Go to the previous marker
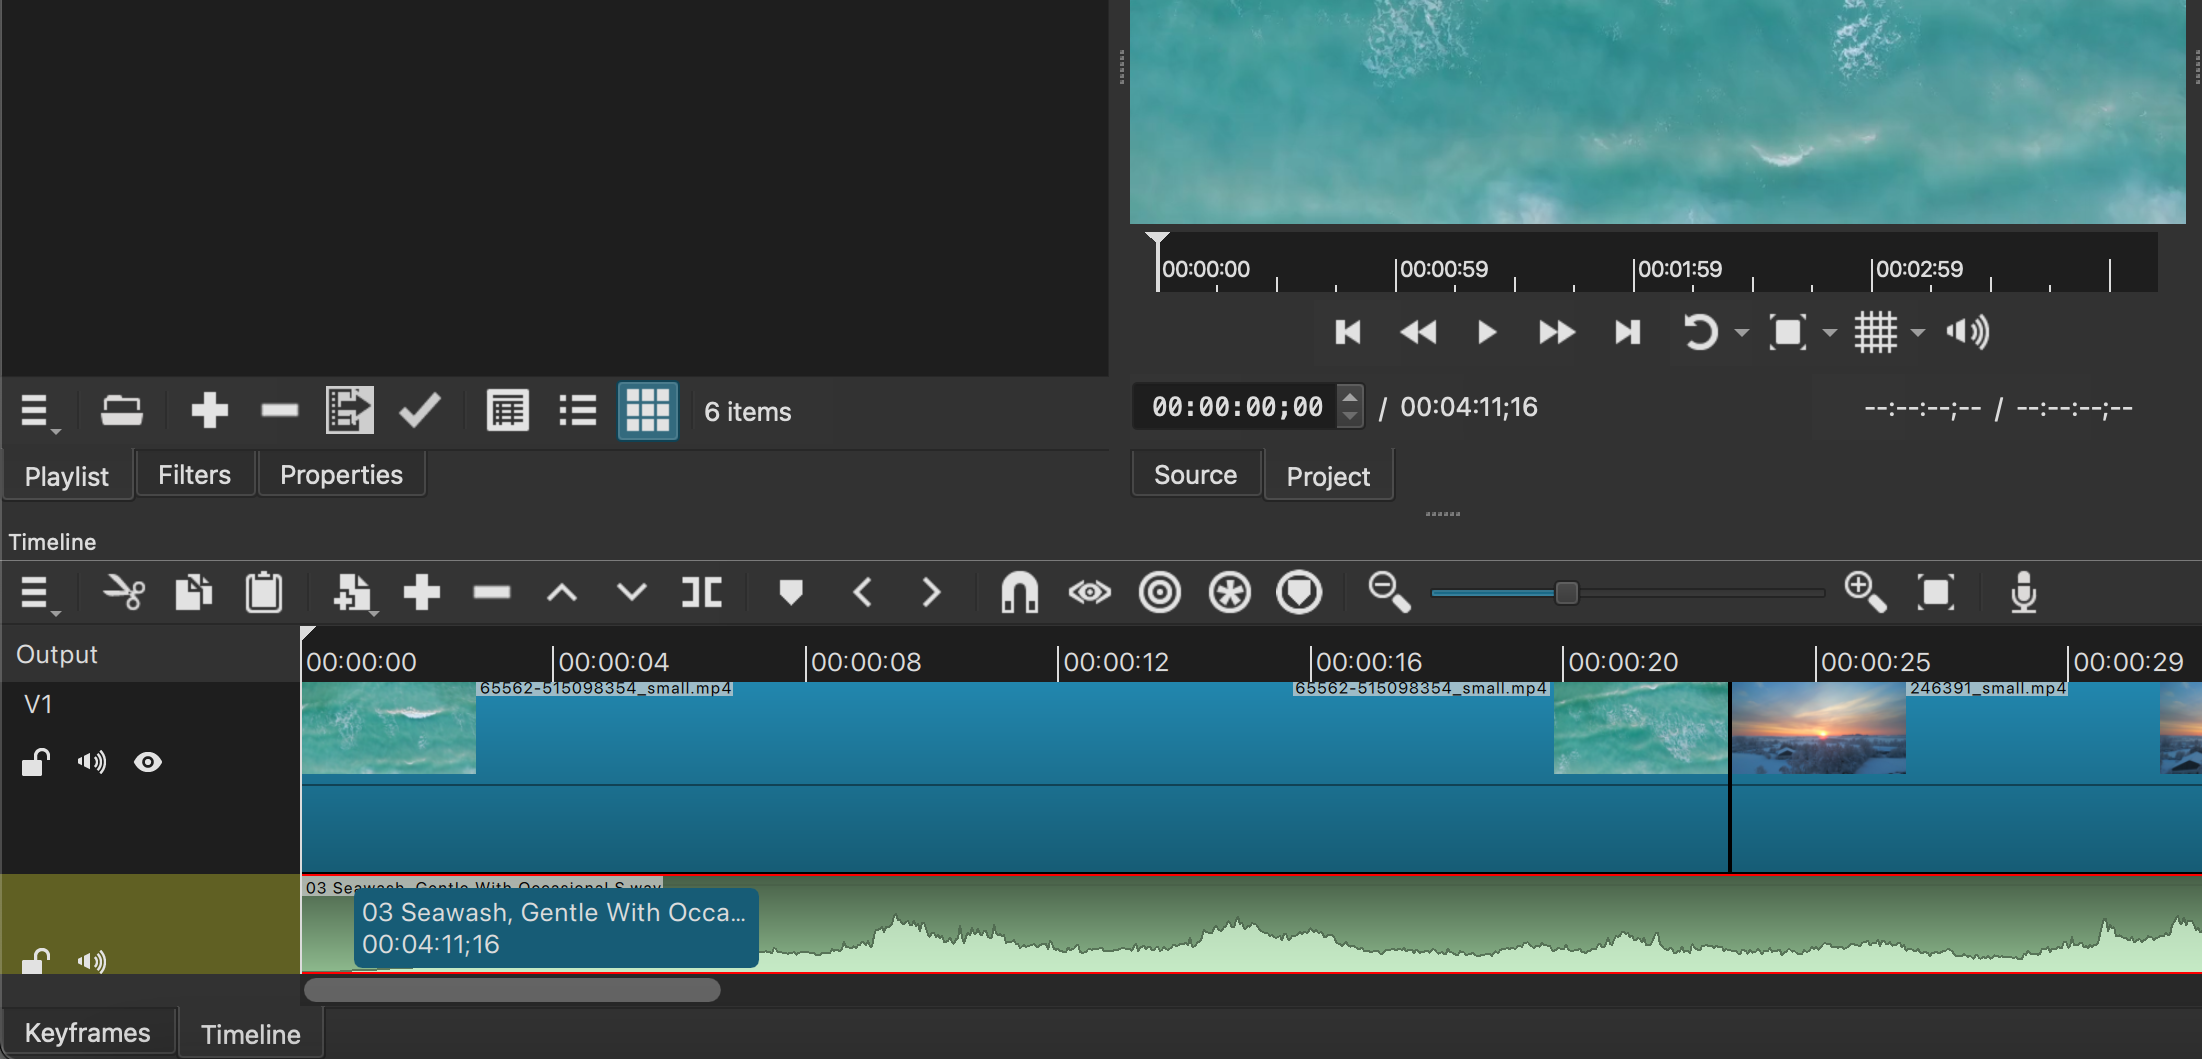This screenshot has width=2202, height=1059. pyautogui.click(x=863, y=592)
